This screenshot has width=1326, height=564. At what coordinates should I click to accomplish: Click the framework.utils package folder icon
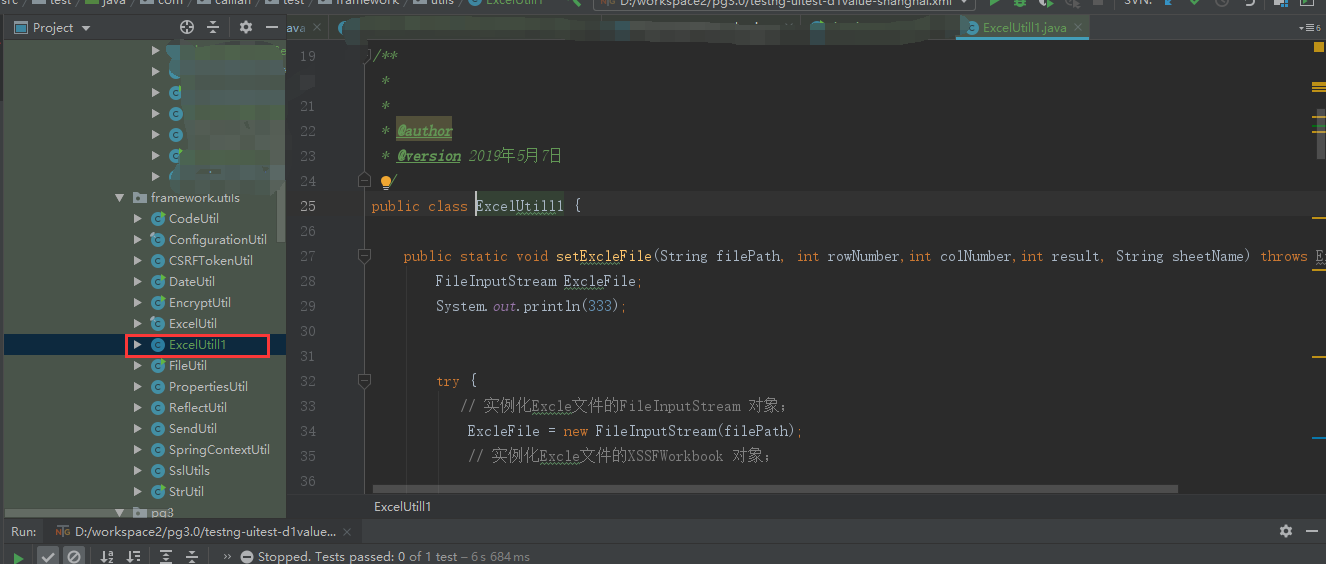[x=140, y=198]
